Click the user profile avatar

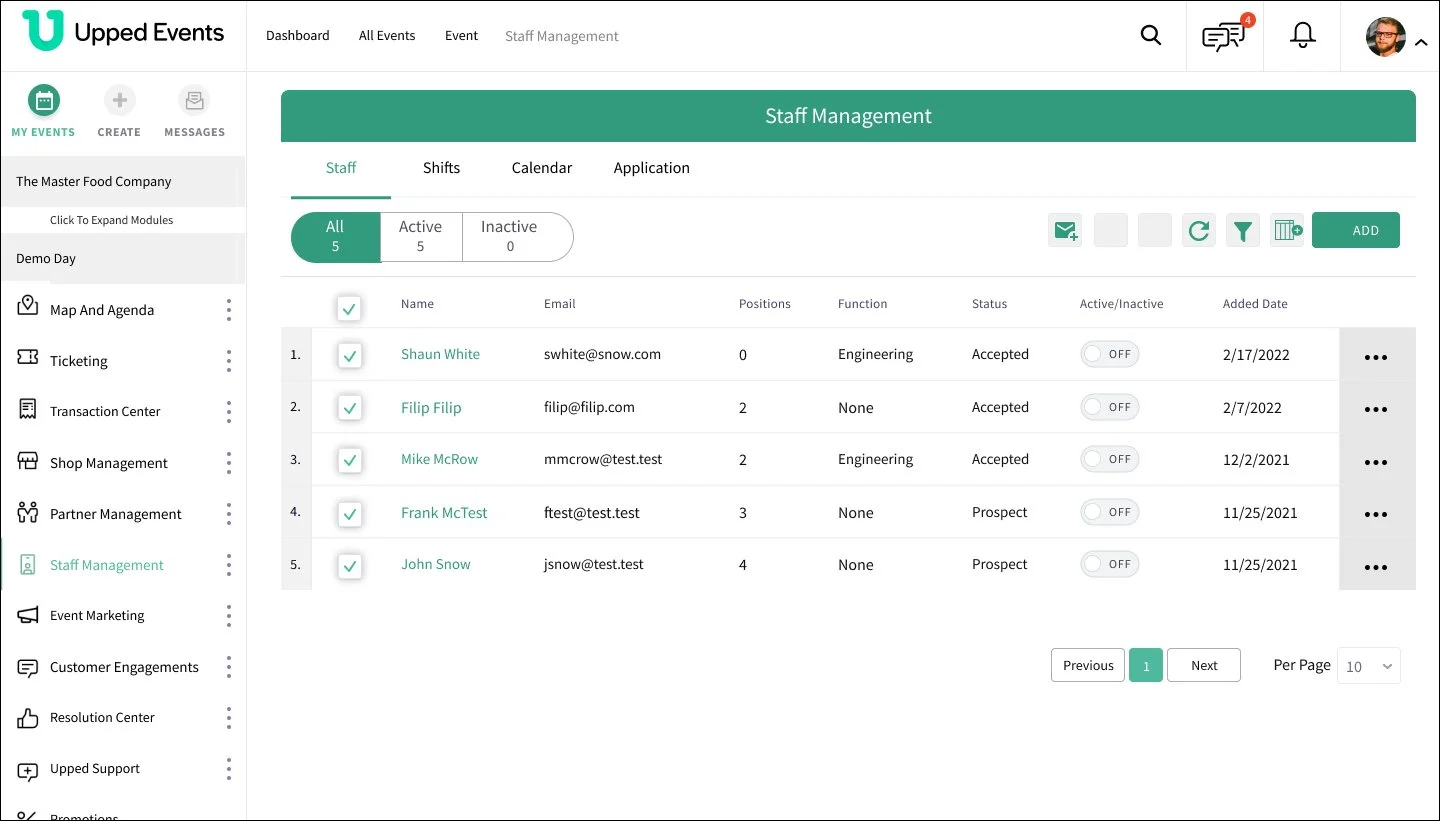point(1386,37)
